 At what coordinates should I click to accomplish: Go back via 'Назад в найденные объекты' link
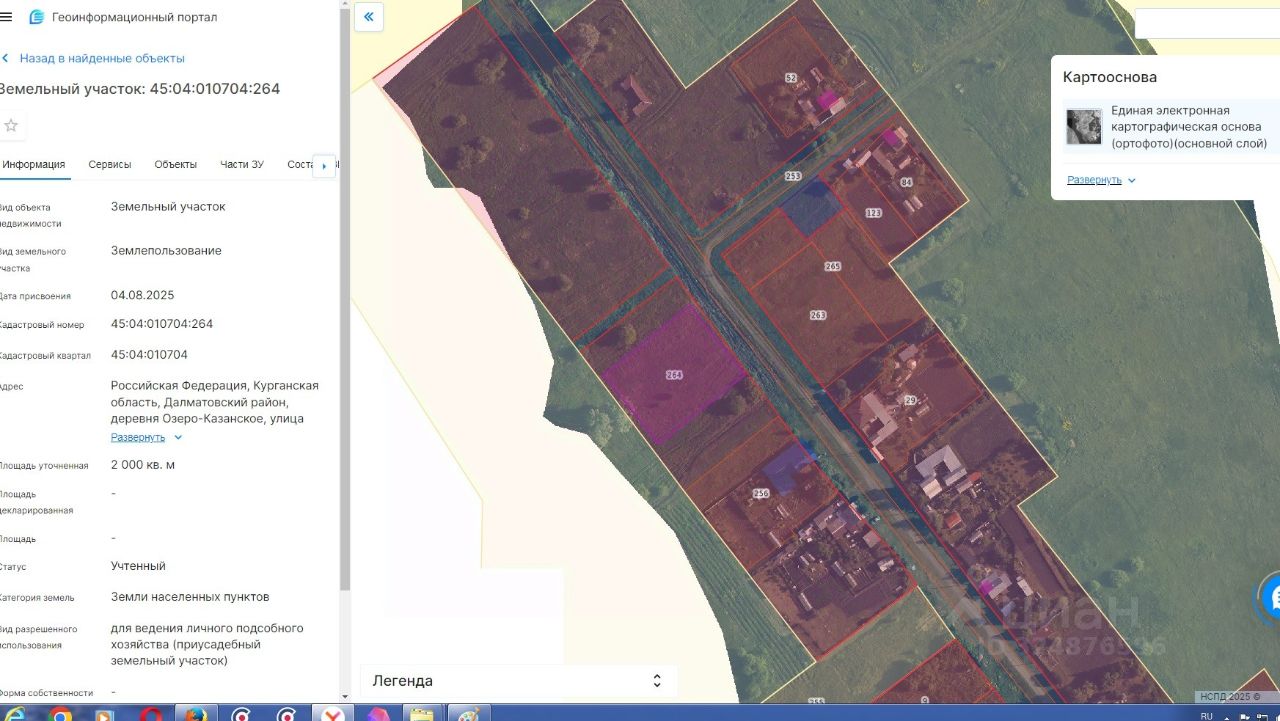[x=102, y=58]
